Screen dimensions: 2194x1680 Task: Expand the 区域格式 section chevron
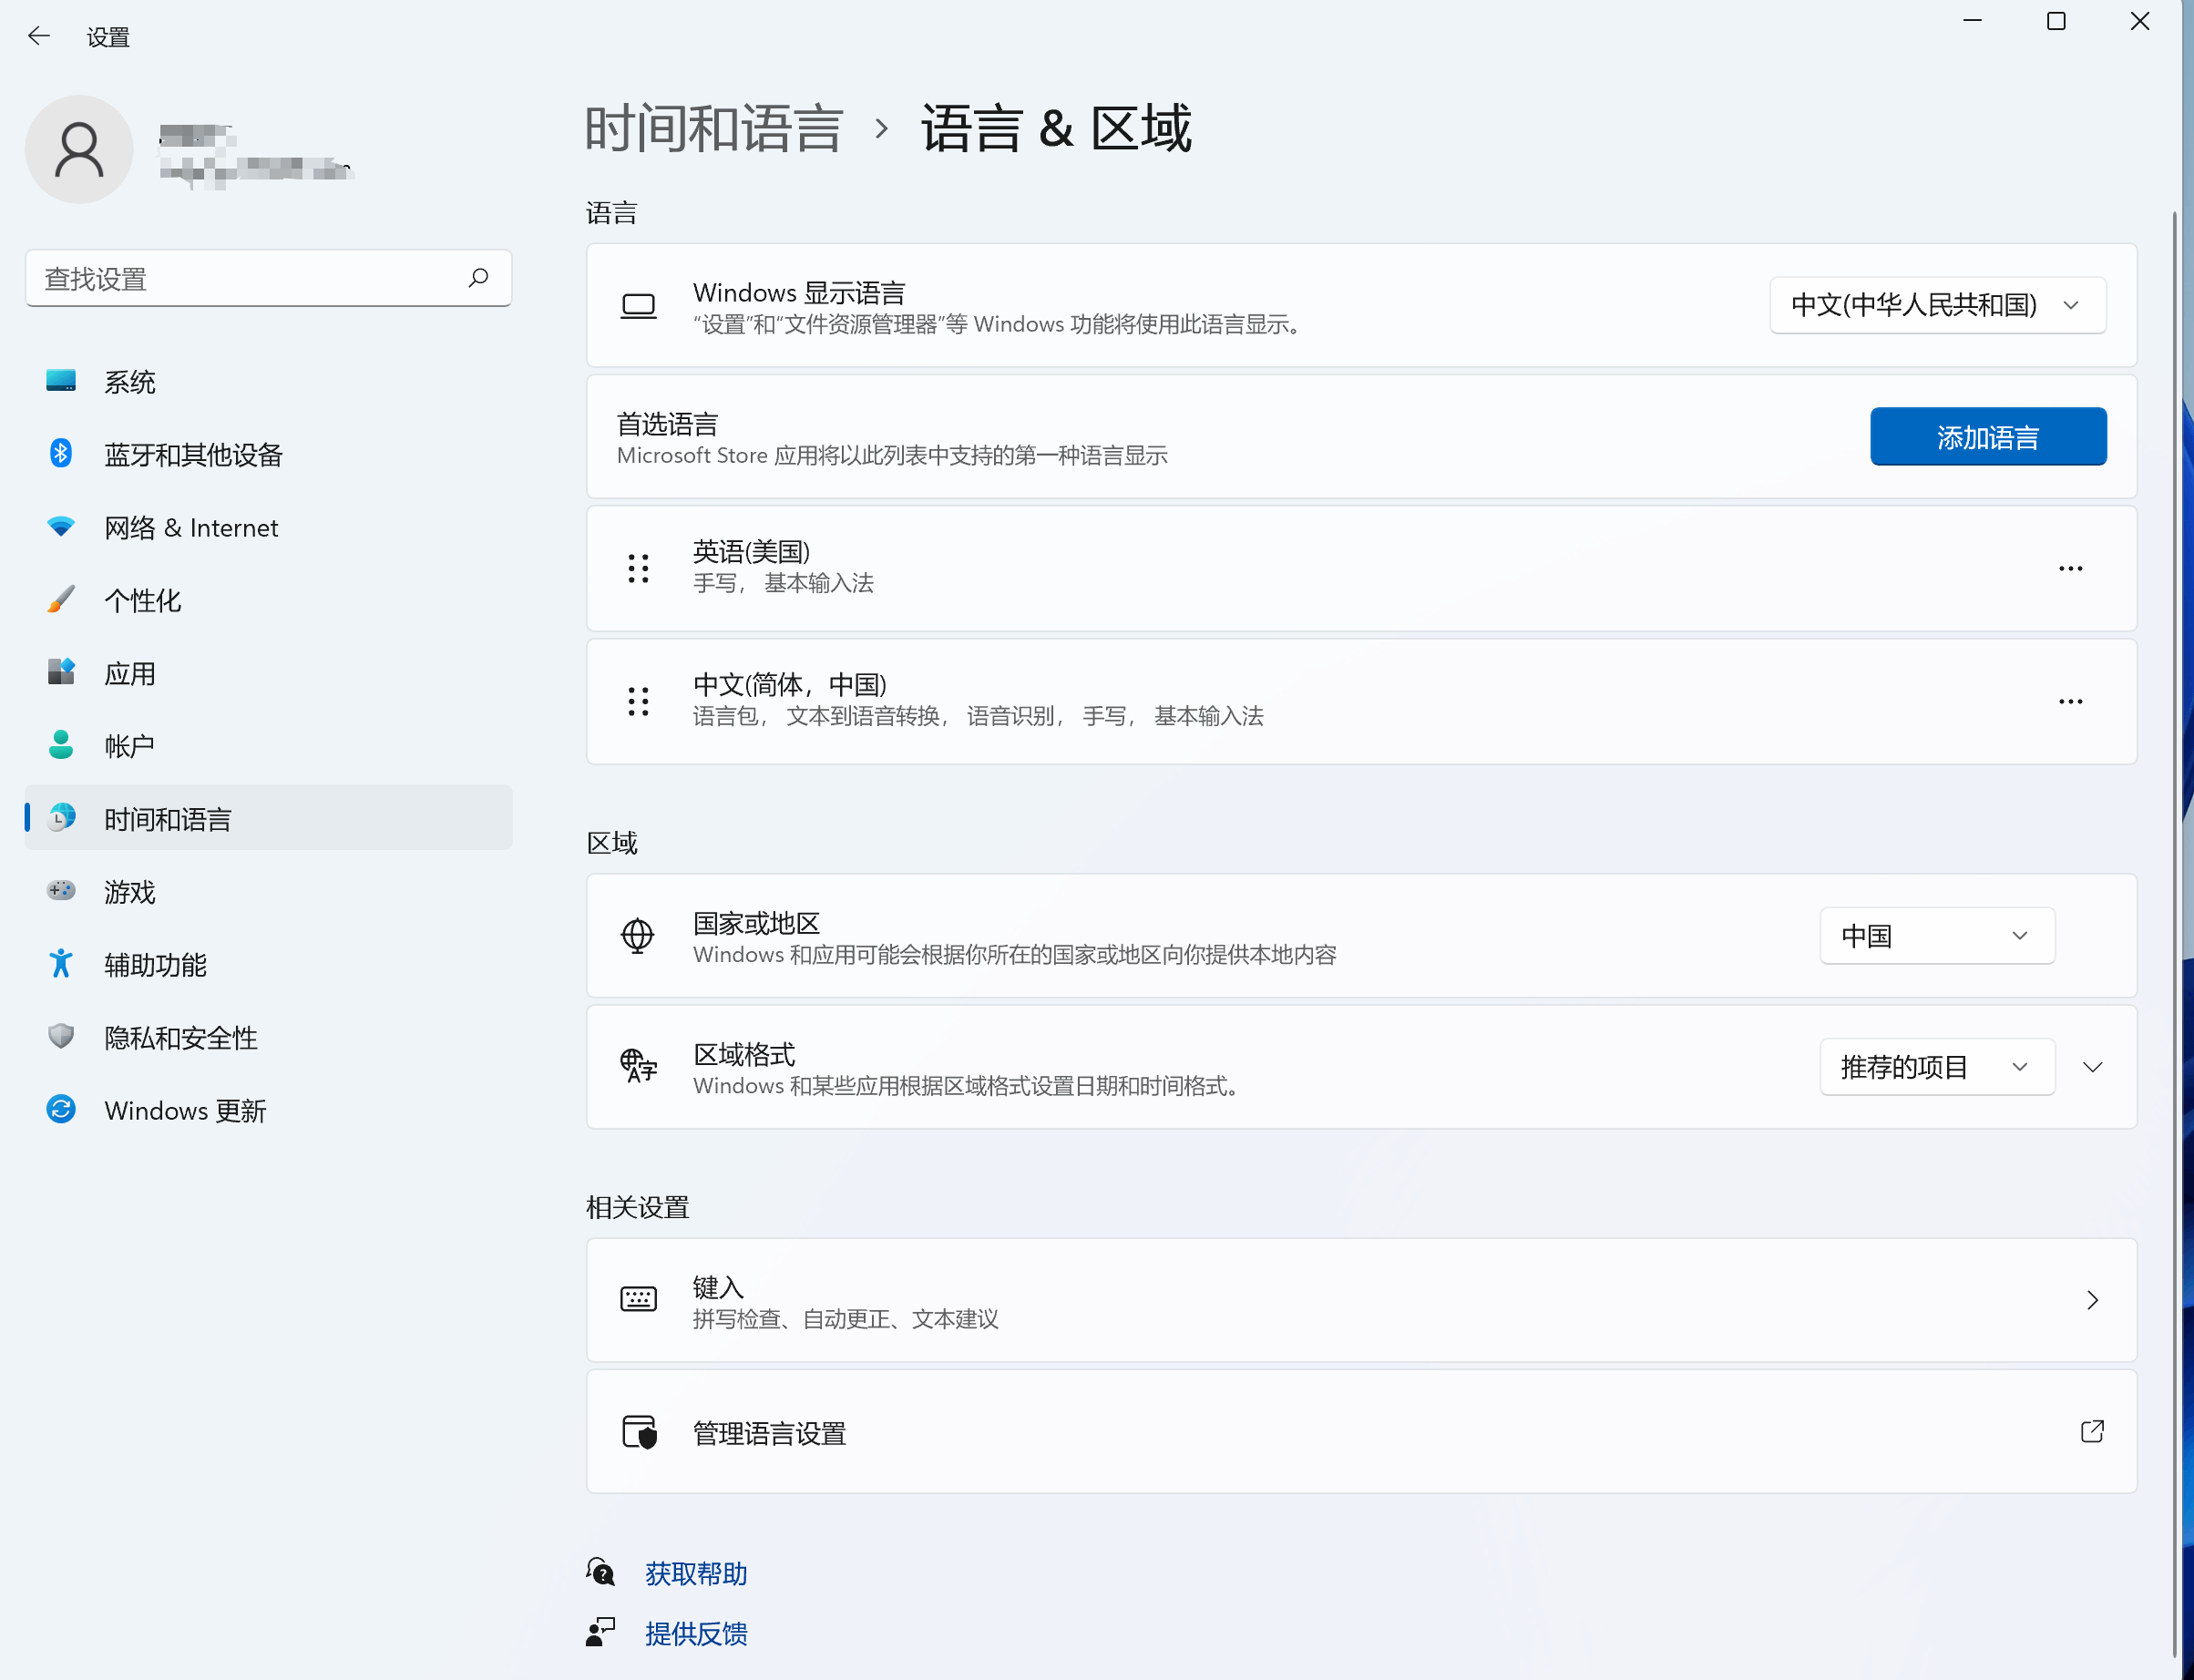pyautogui.click(x=2093, y=1067)
